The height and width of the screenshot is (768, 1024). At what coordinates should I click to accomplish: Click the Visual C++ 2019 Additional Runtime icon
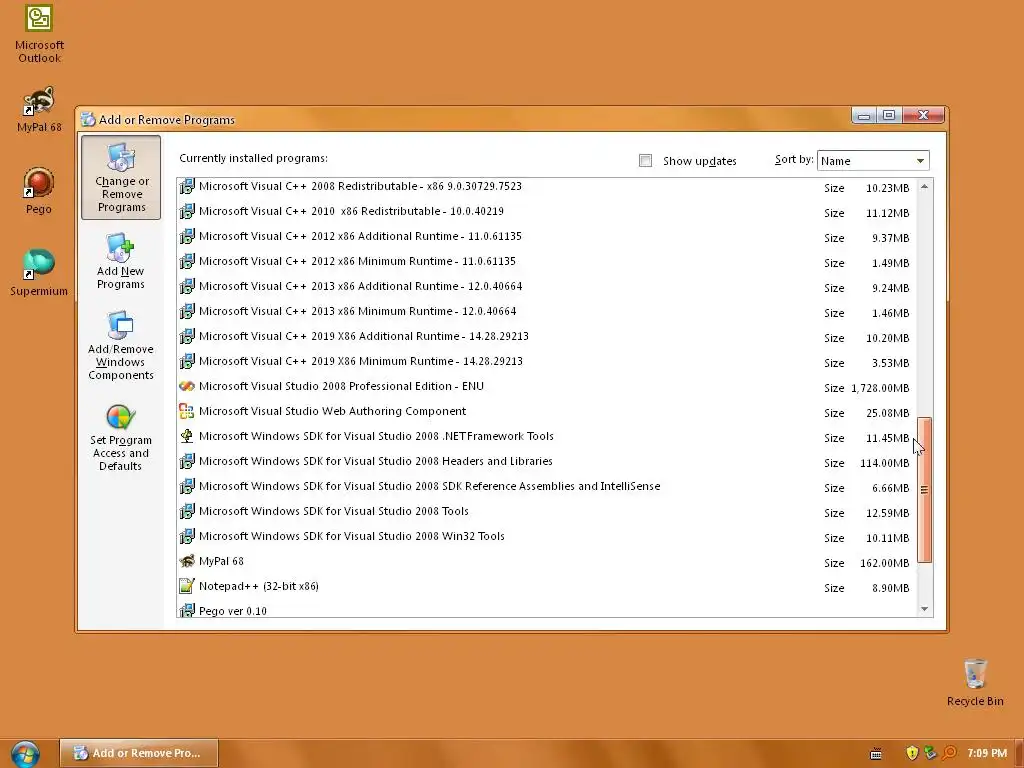[x=187, y=336]
